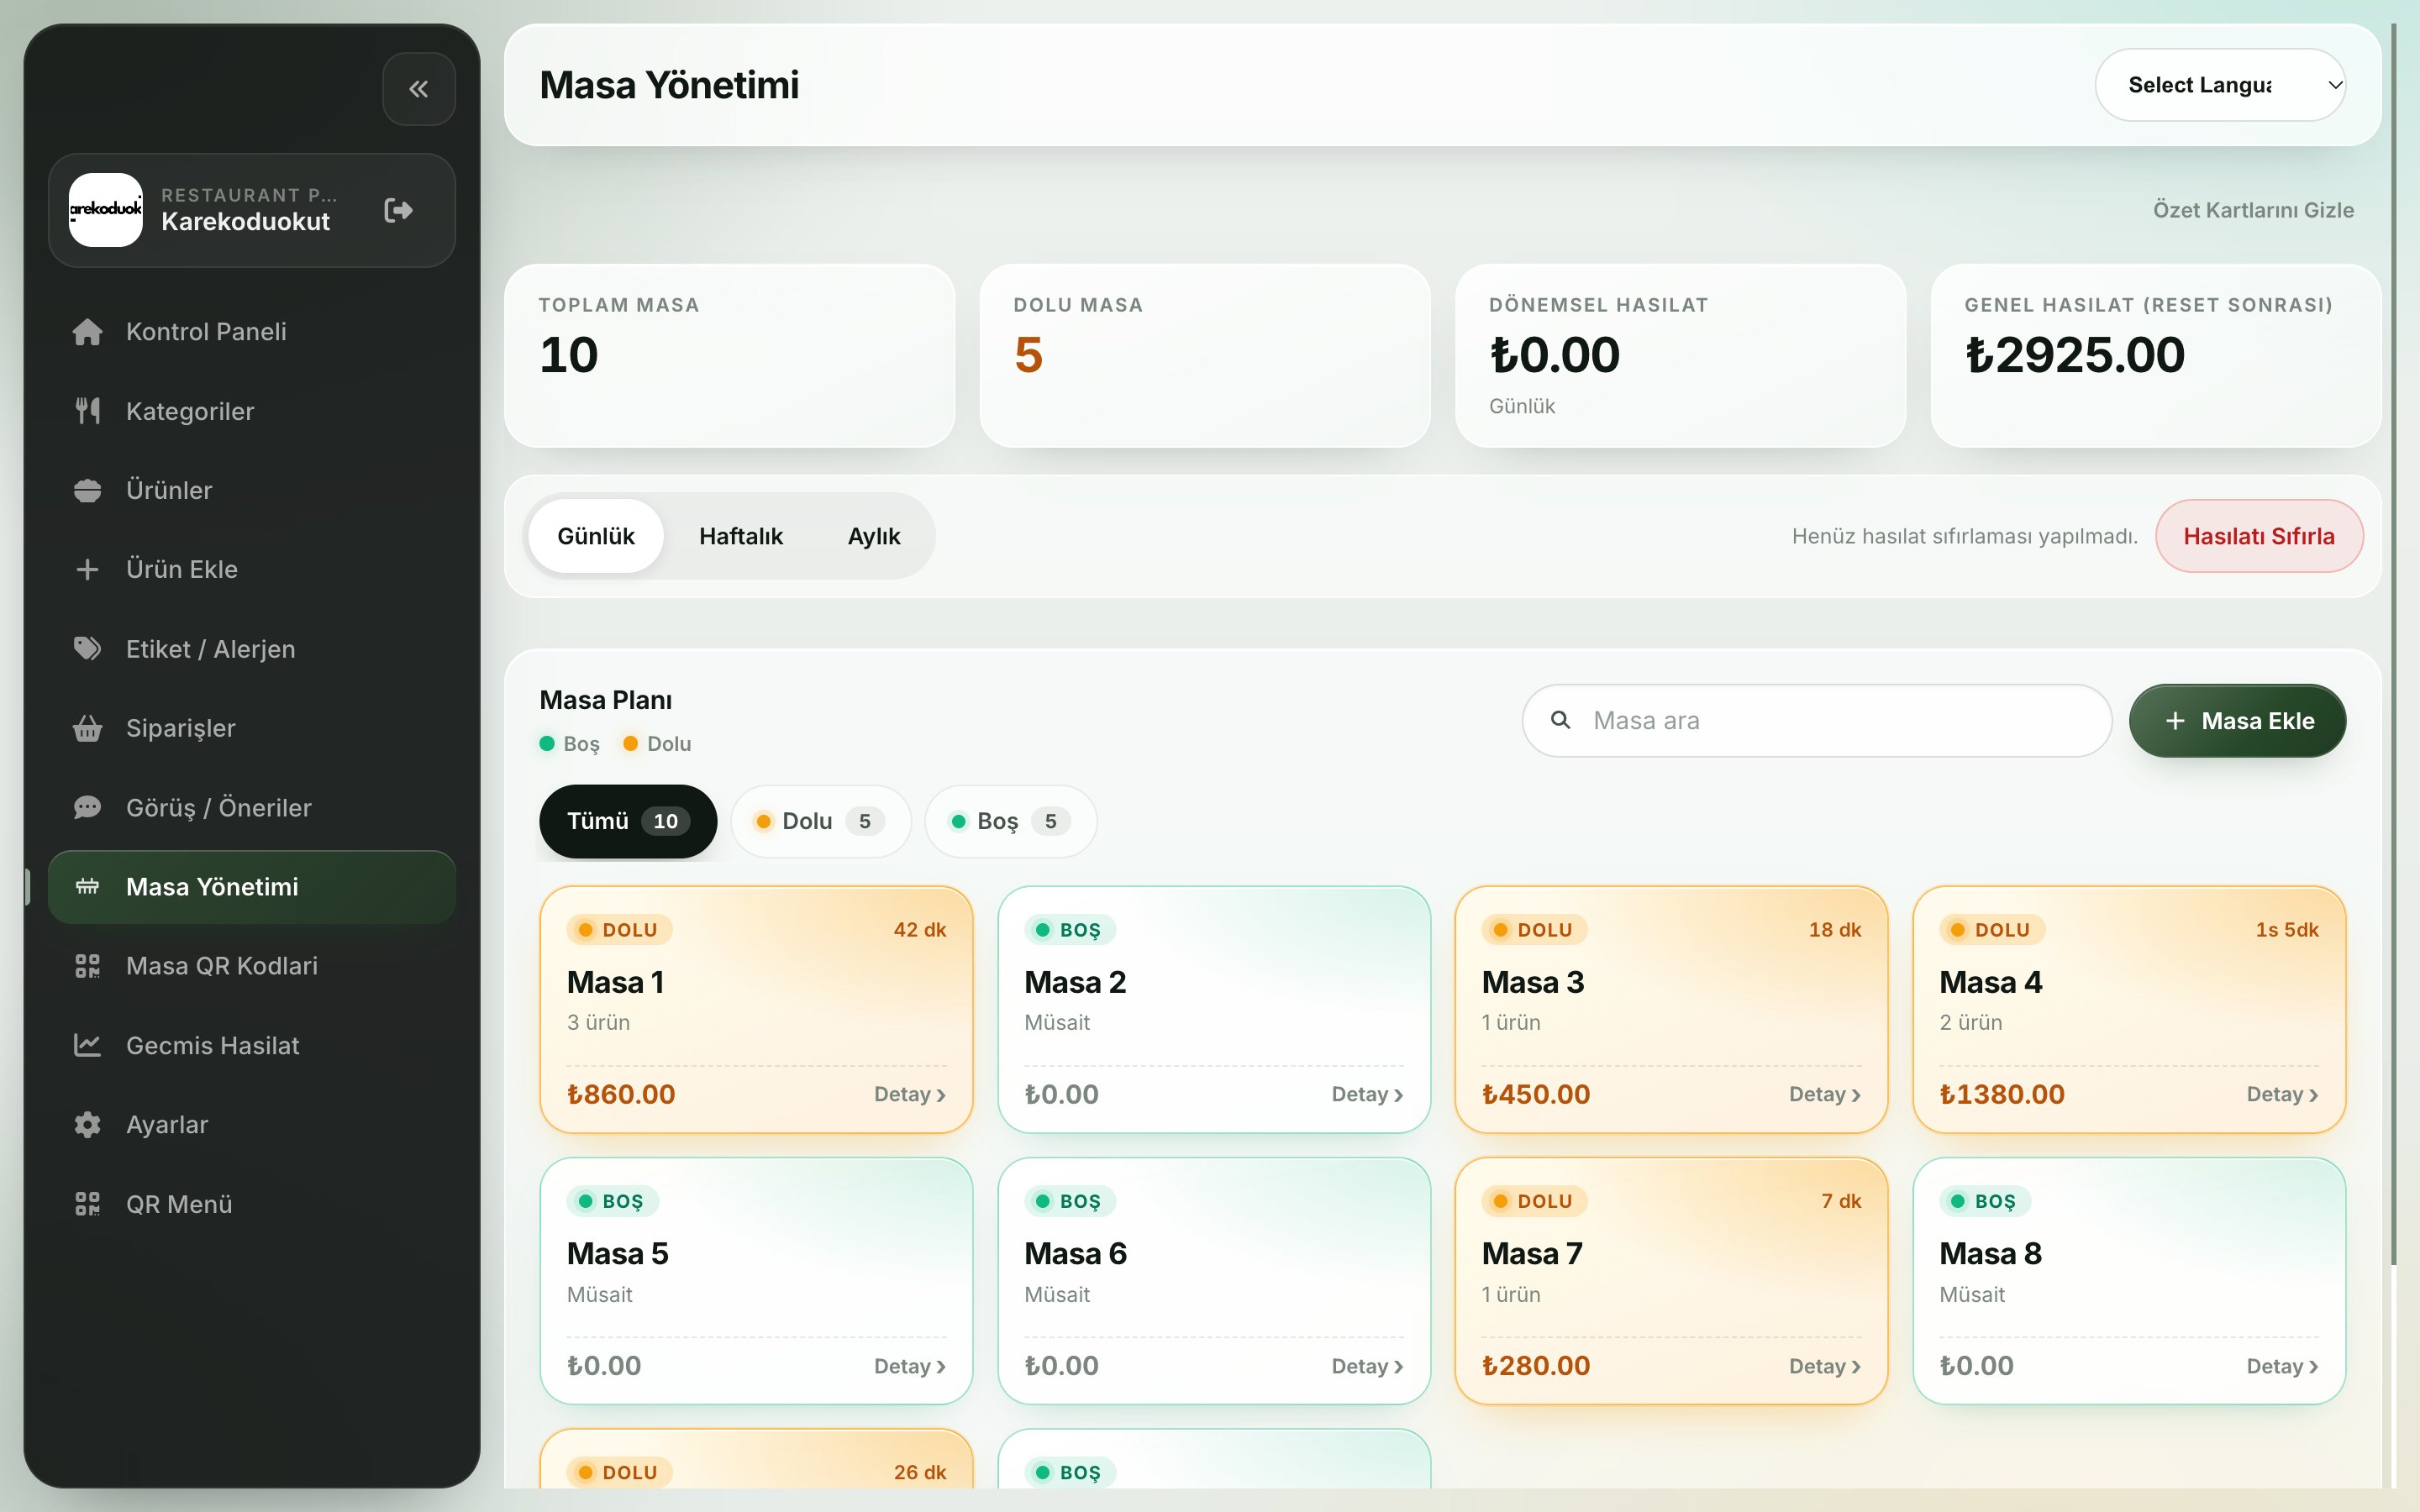This screenshot has height=1512, width=2420.
Task: Click the QR icon for Masa QR Kodlari
Action: [x=88, y=966]
